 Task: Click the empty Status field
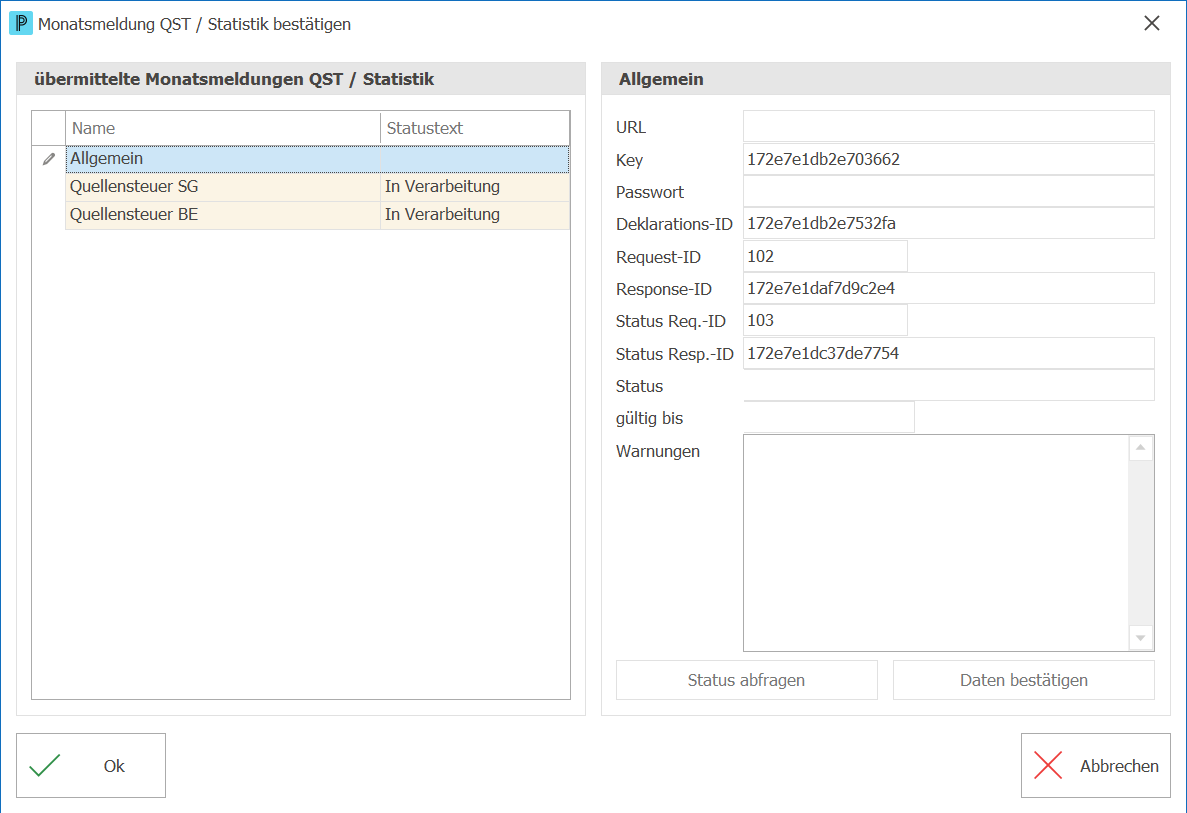click(949, 385)
